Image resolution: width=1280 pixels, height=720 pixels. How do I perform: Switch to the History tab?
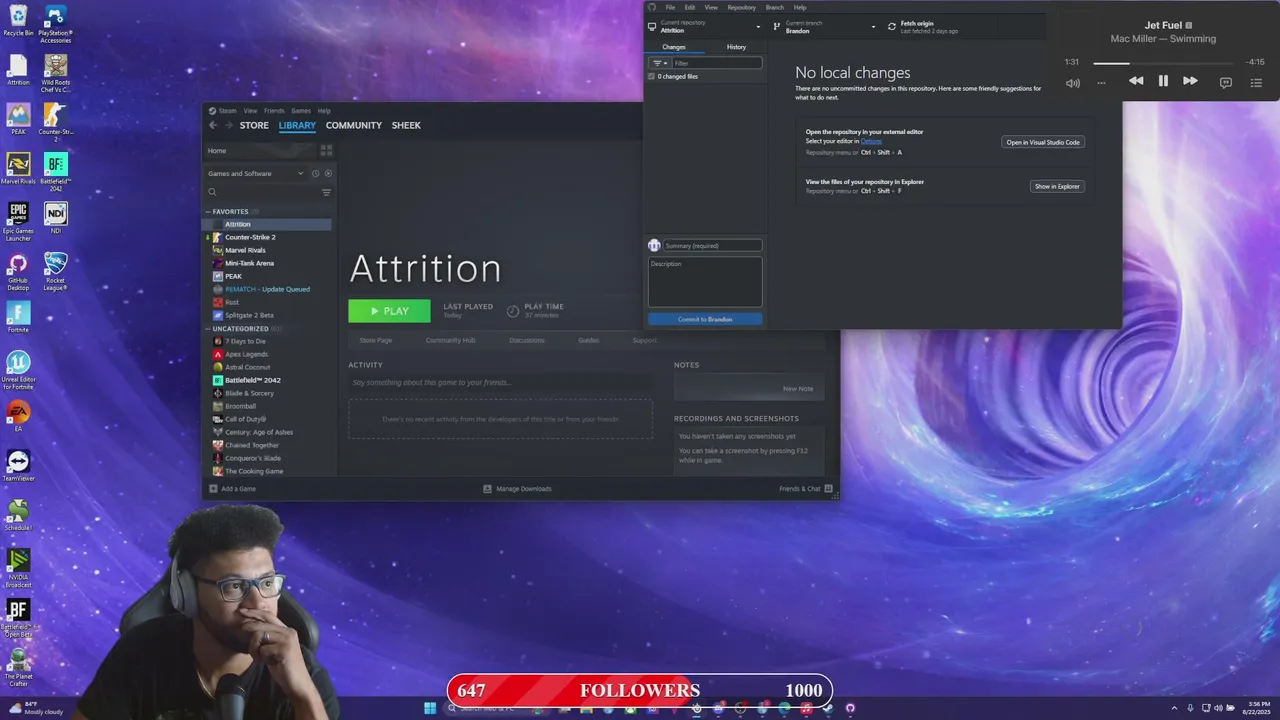pos(736,47)
